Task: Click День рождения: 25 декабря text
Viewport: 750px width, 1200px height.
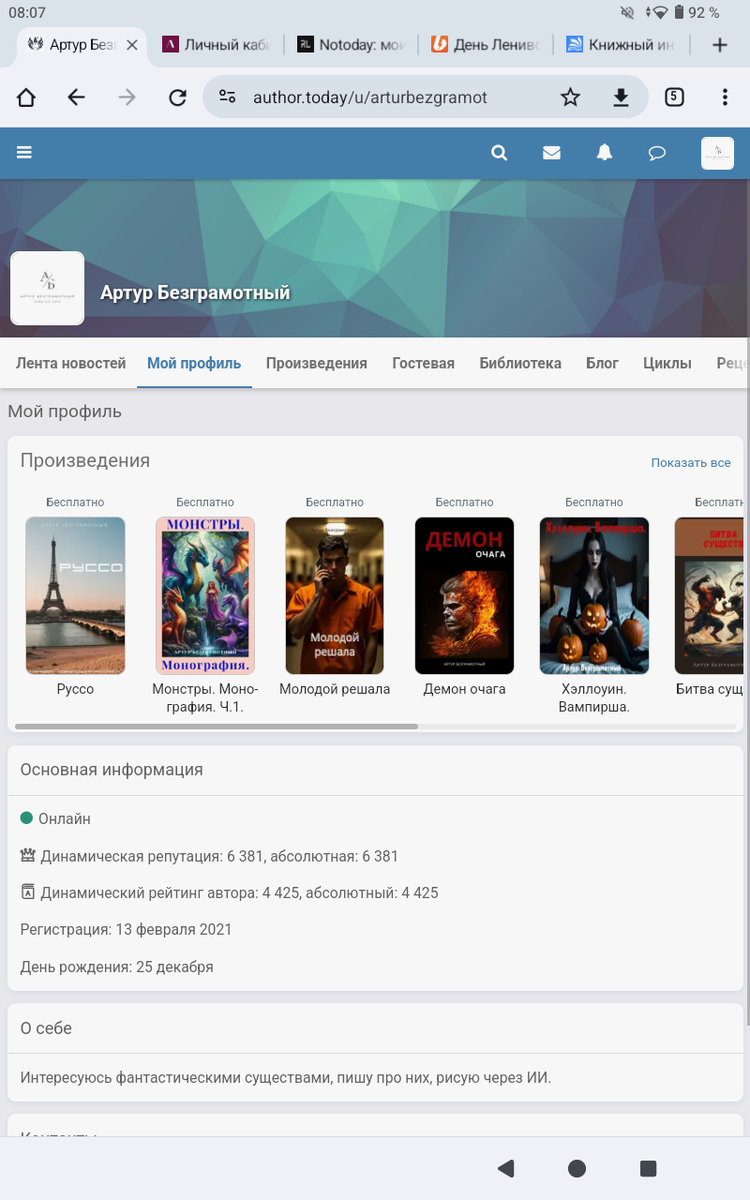Action: point(117,967)
